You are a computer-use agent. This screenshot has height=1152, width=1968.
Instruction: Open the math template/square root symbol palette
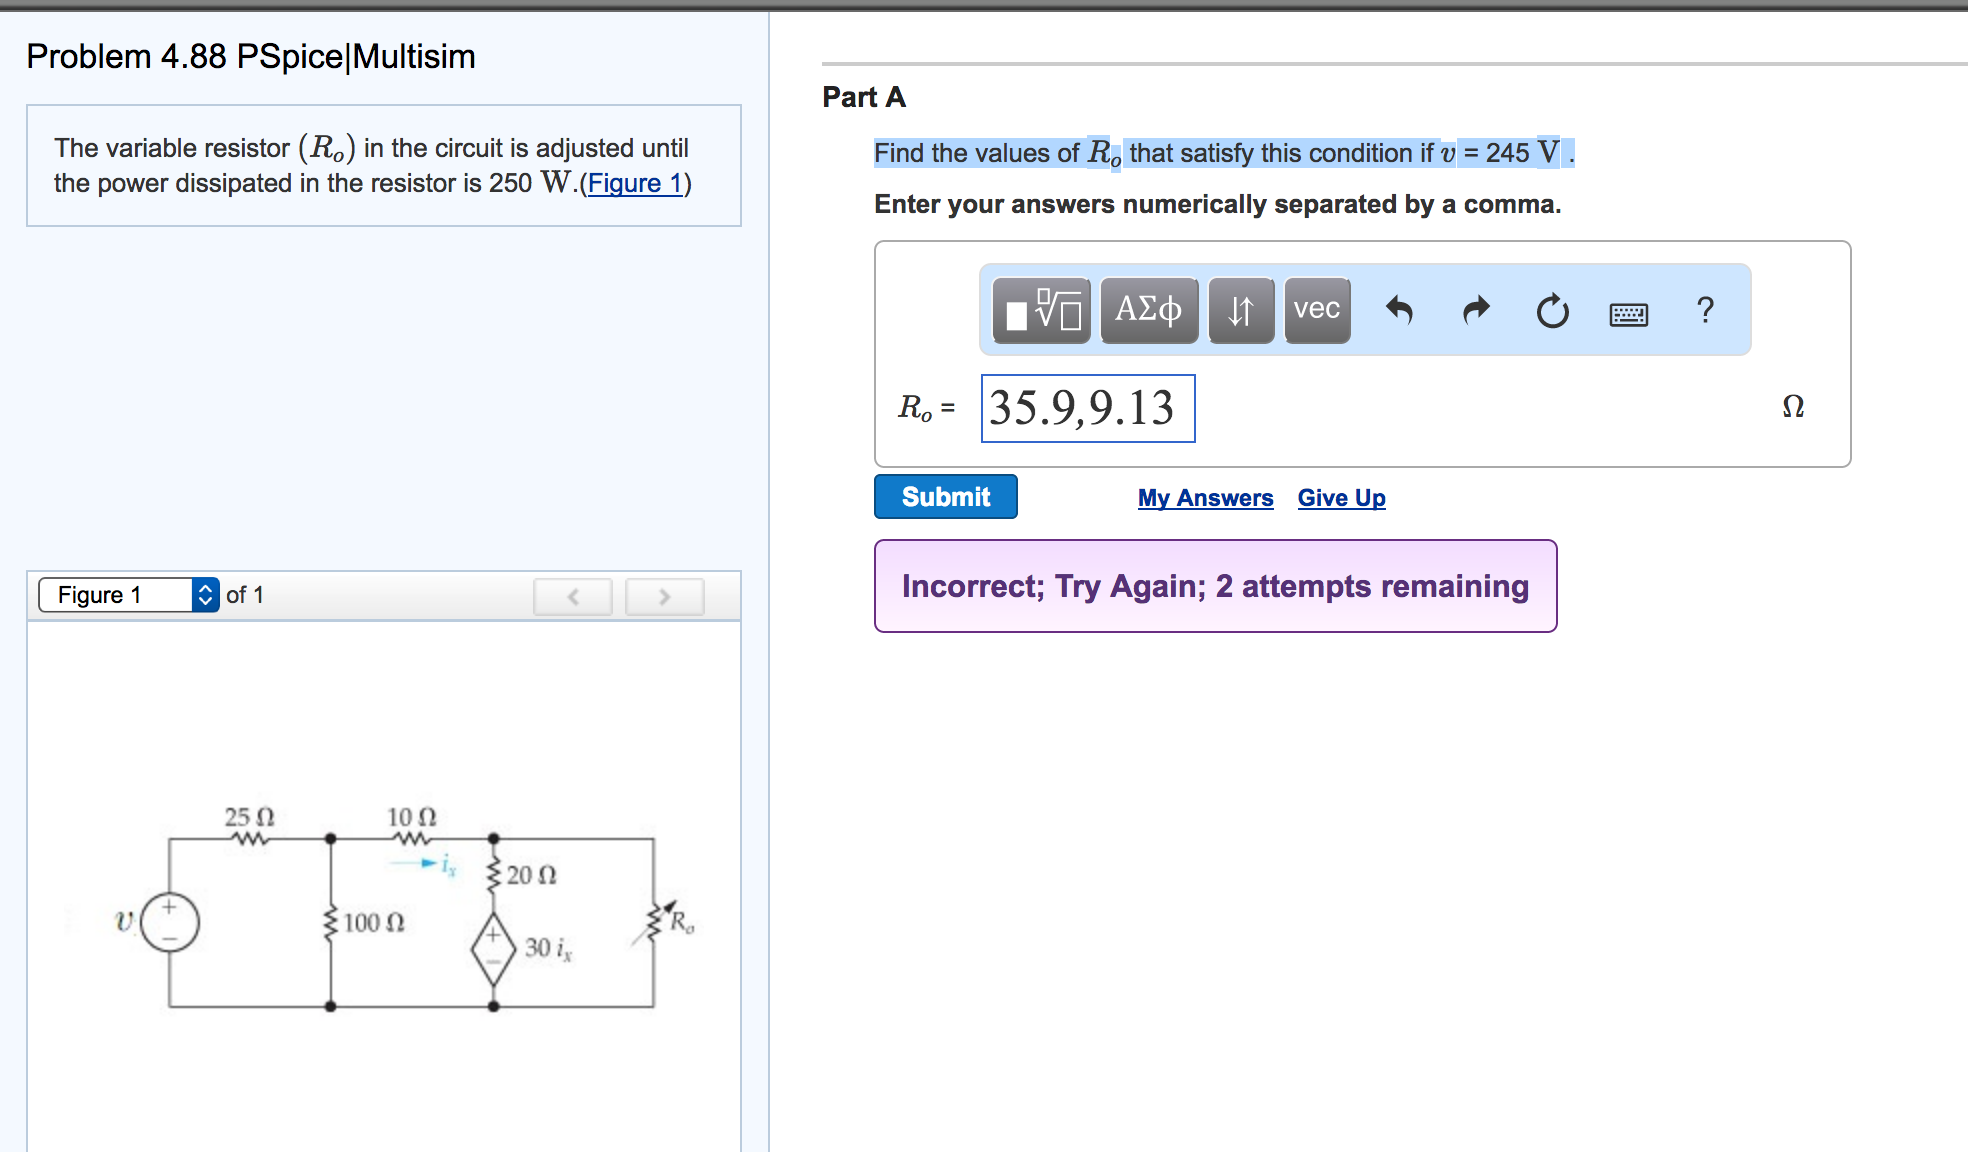1040,310
